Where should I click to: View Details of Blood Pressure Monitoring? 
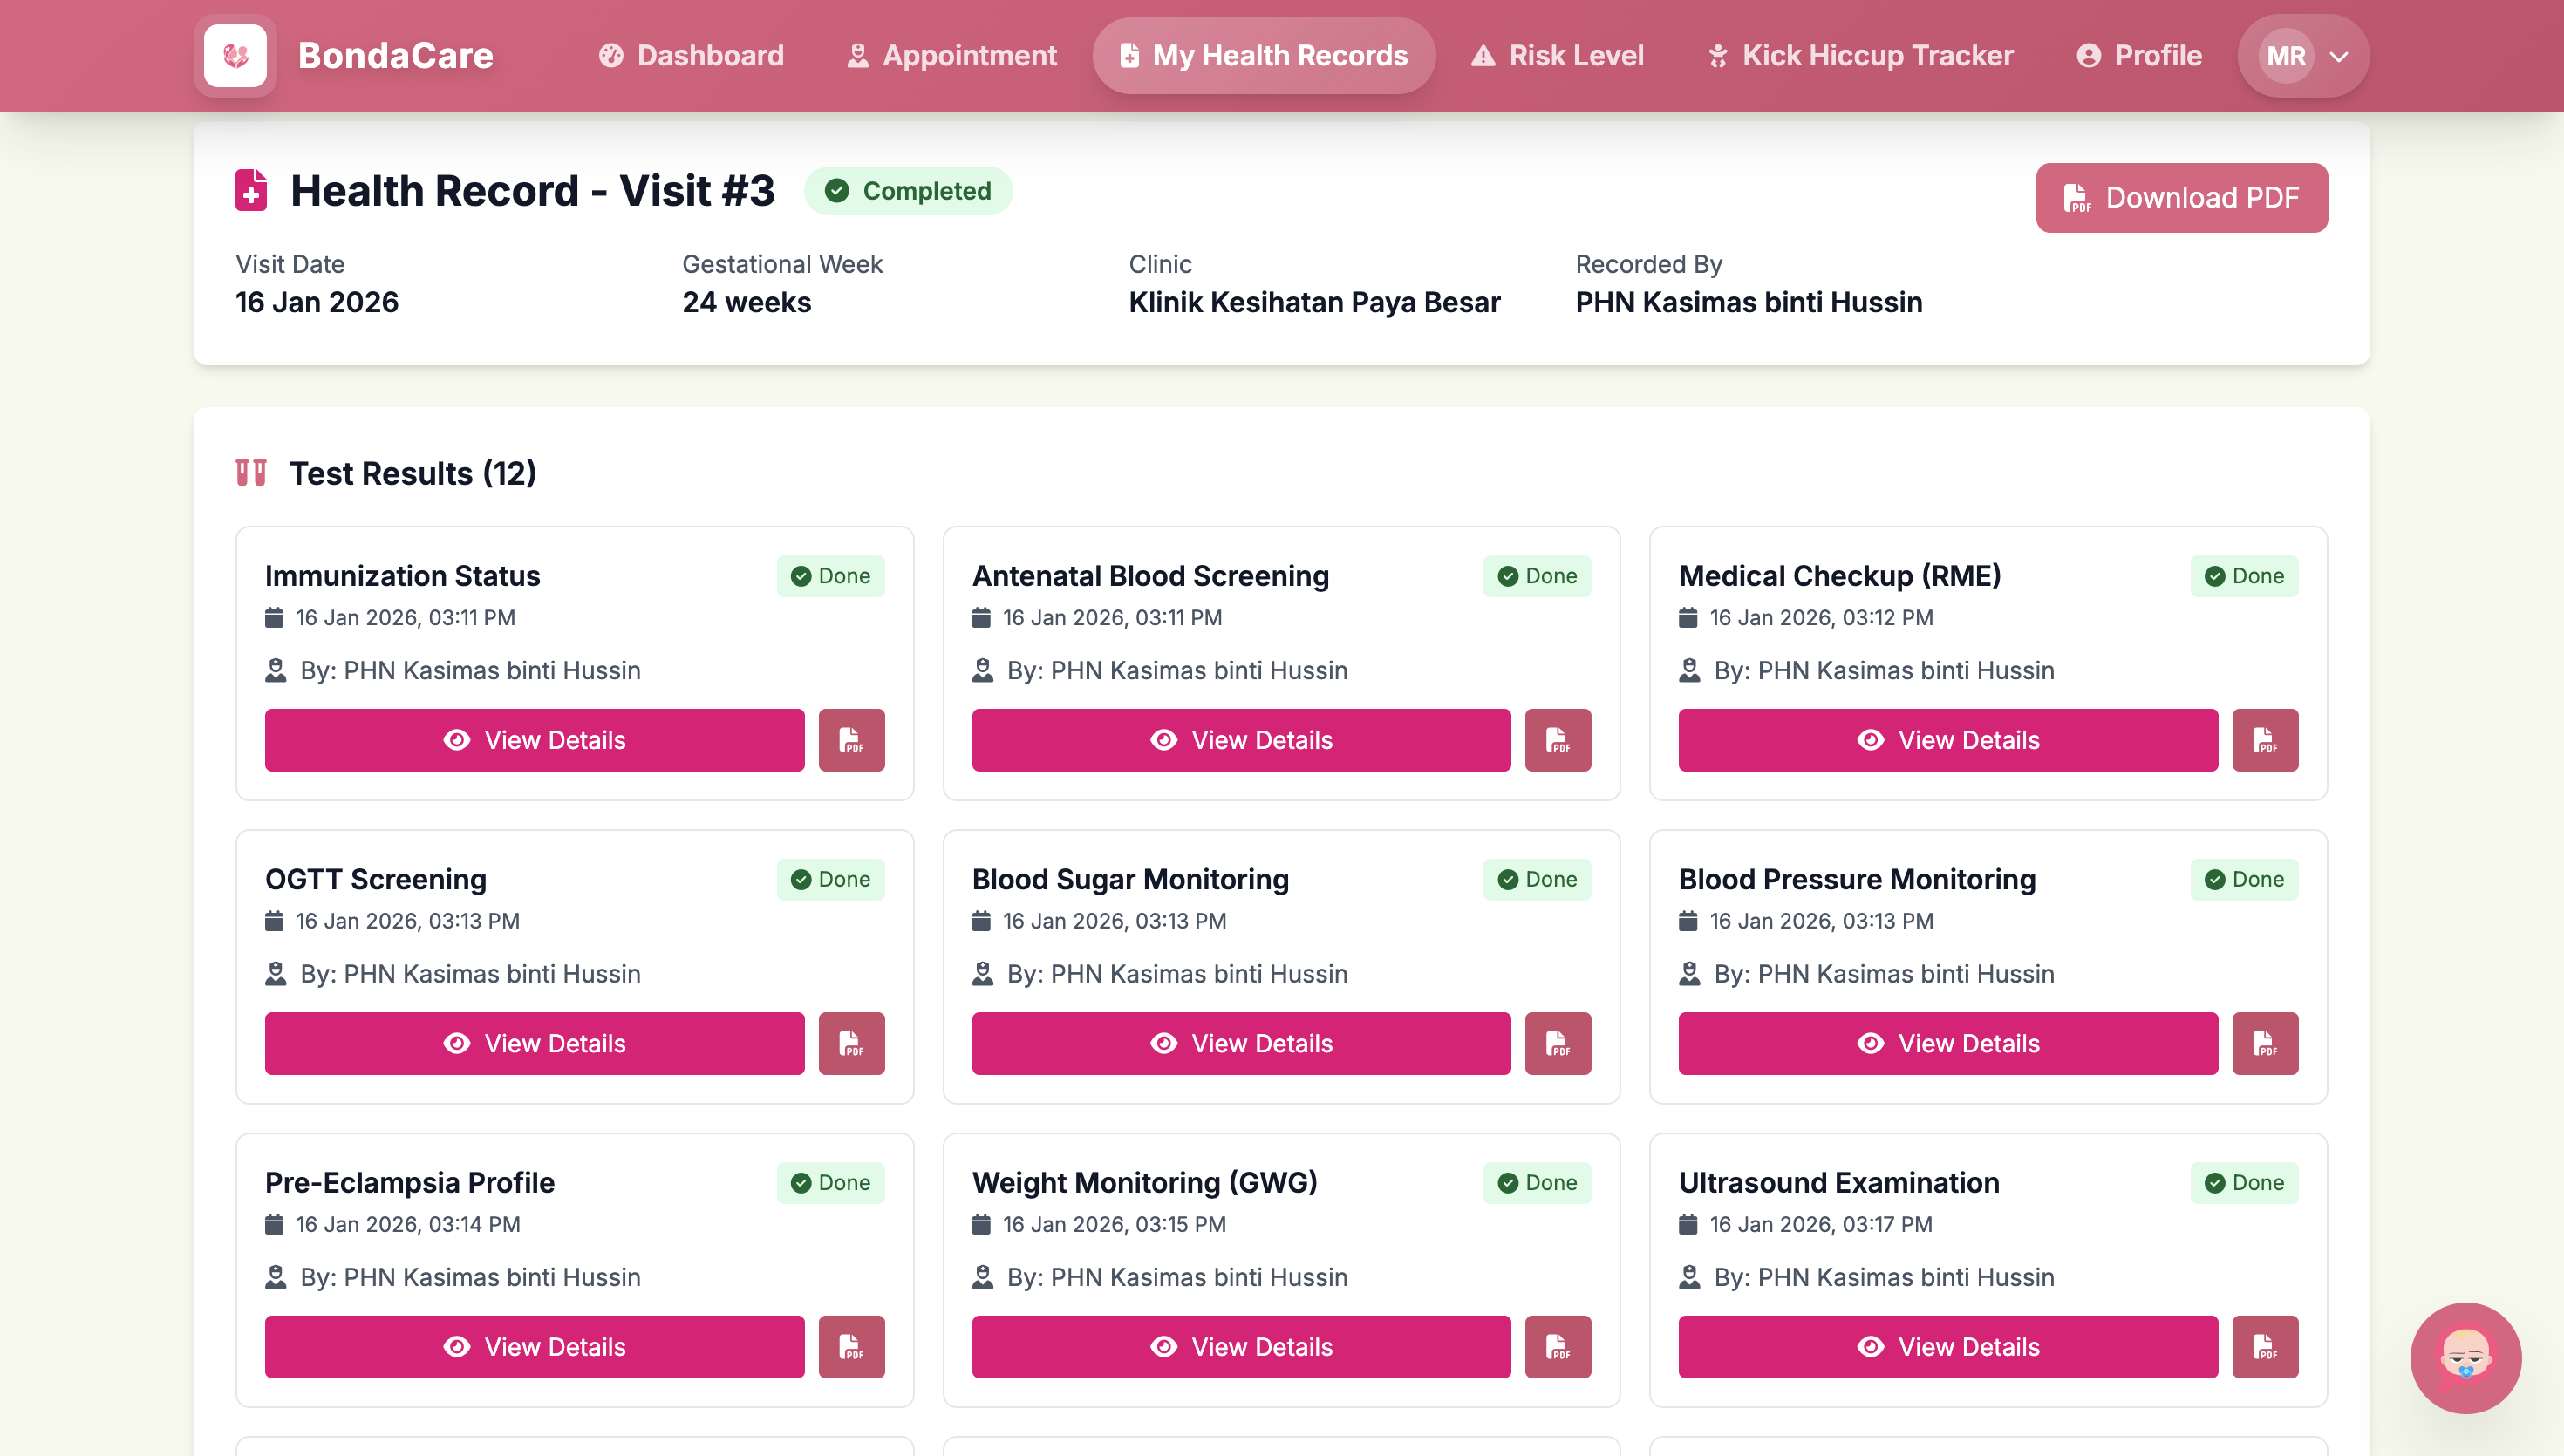[x=1948, y=1043]
